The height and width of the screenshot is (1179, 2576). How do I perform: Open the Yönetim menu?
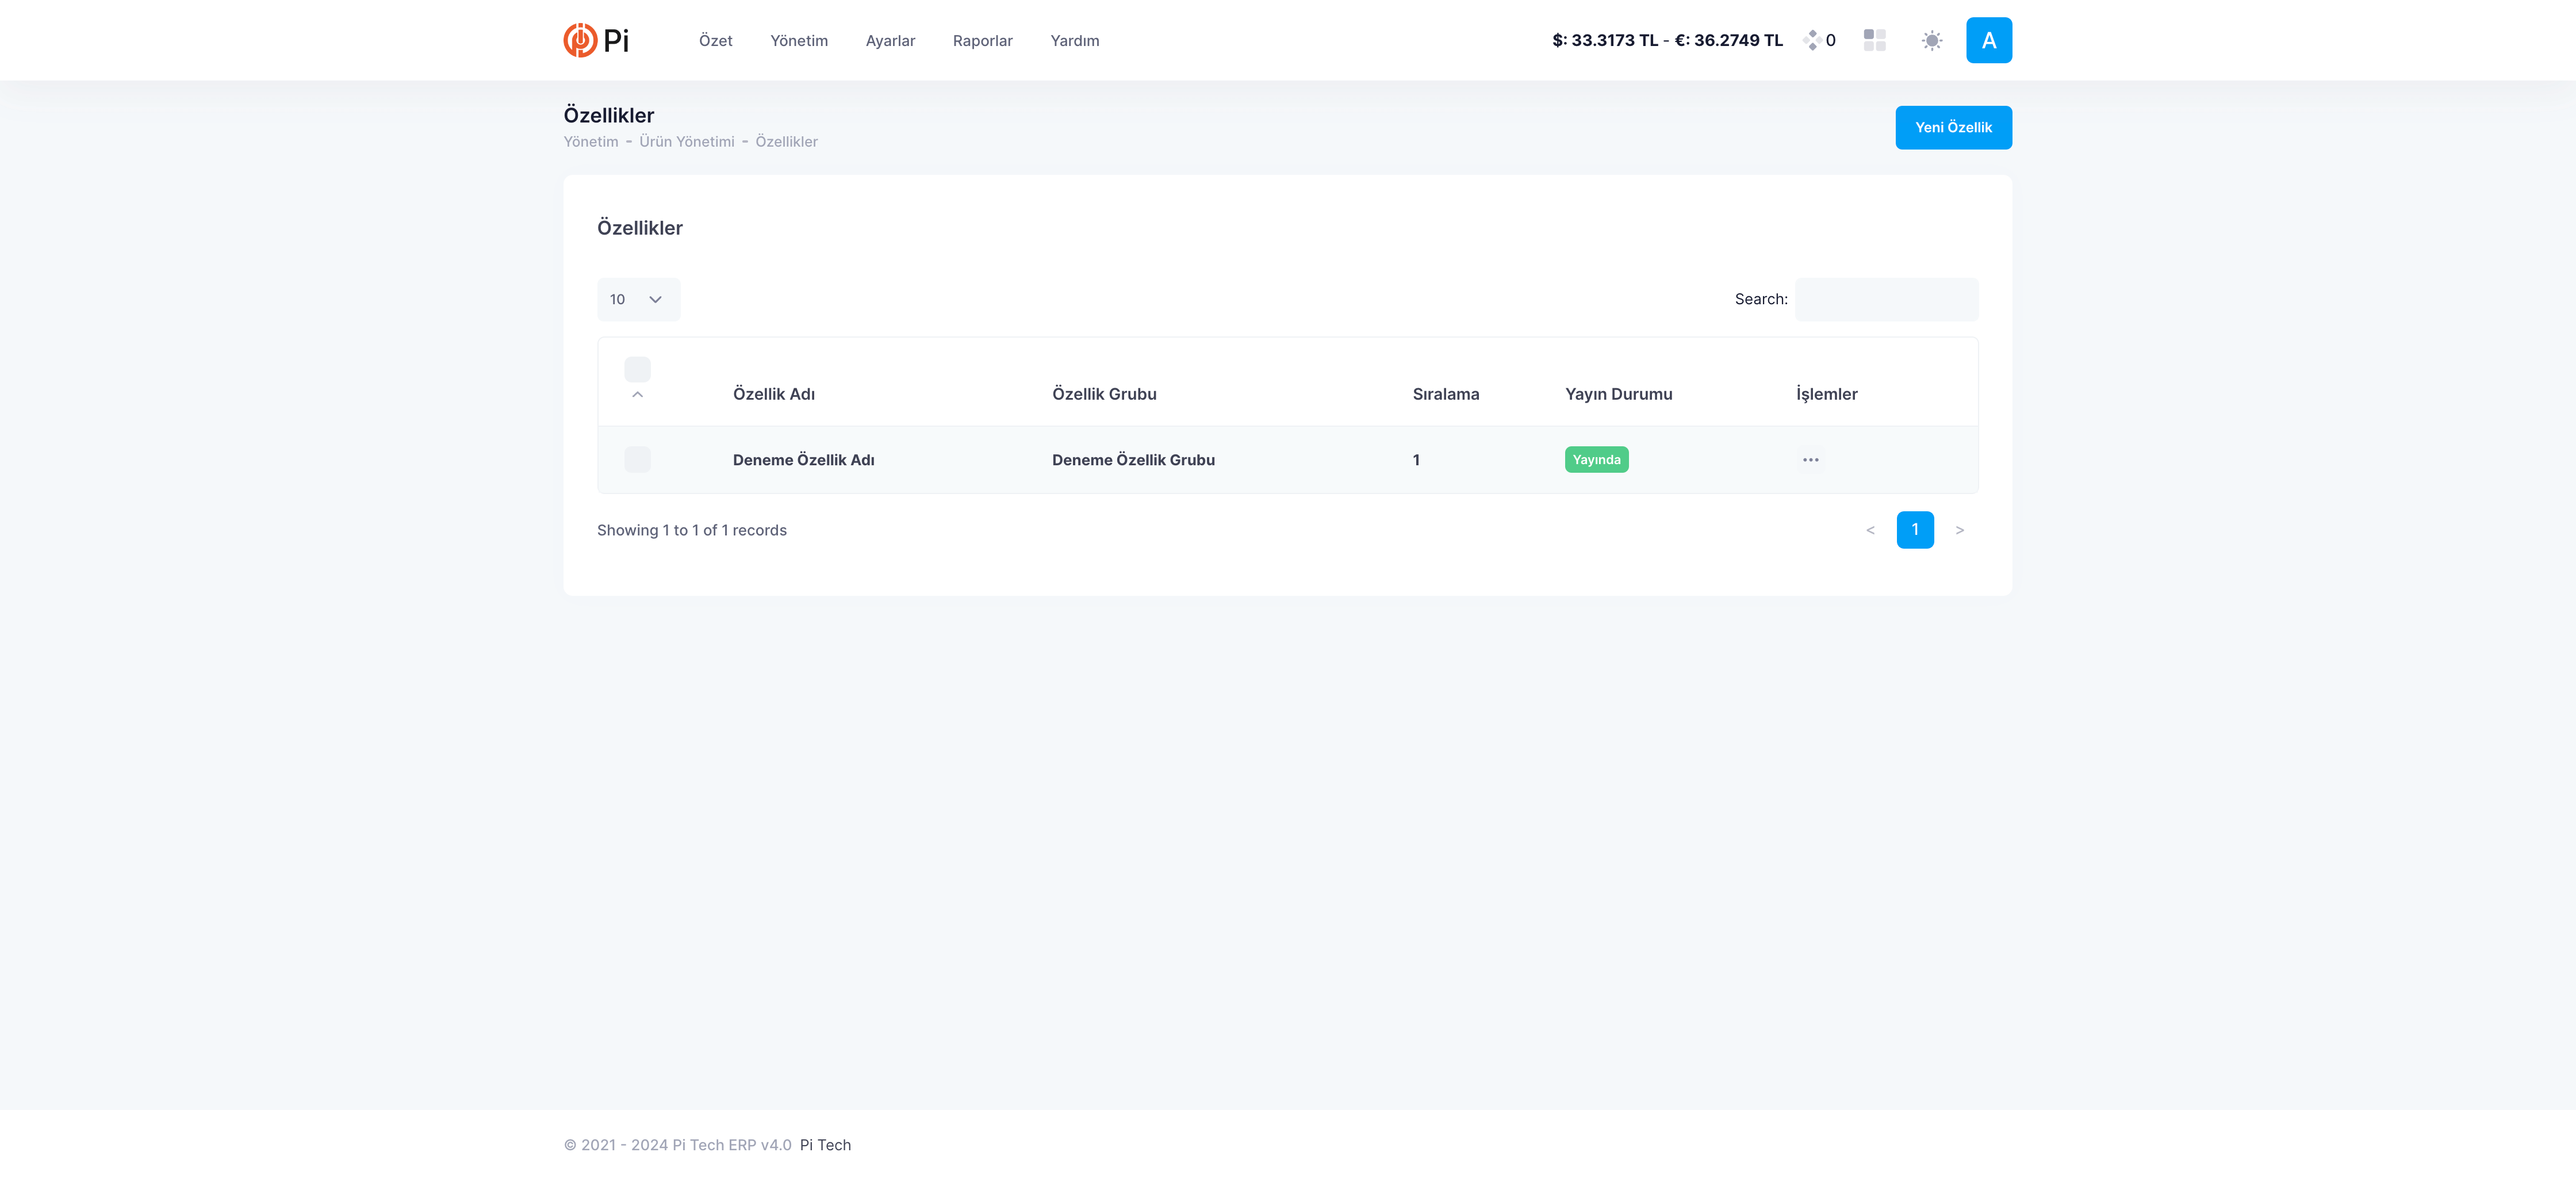click(798, 41)
